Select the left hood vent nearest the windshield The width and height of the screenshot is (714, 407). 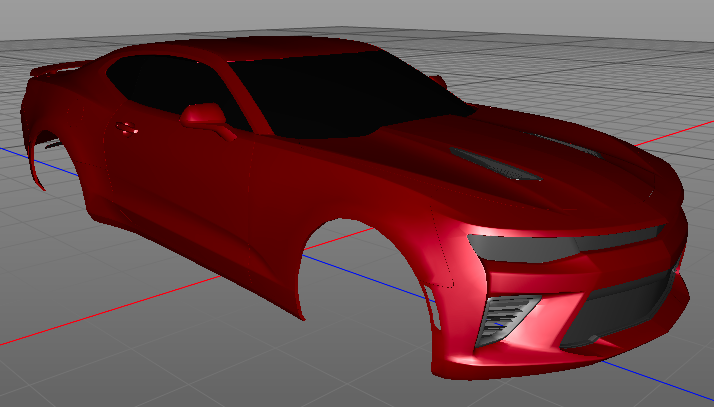point(494,164)
